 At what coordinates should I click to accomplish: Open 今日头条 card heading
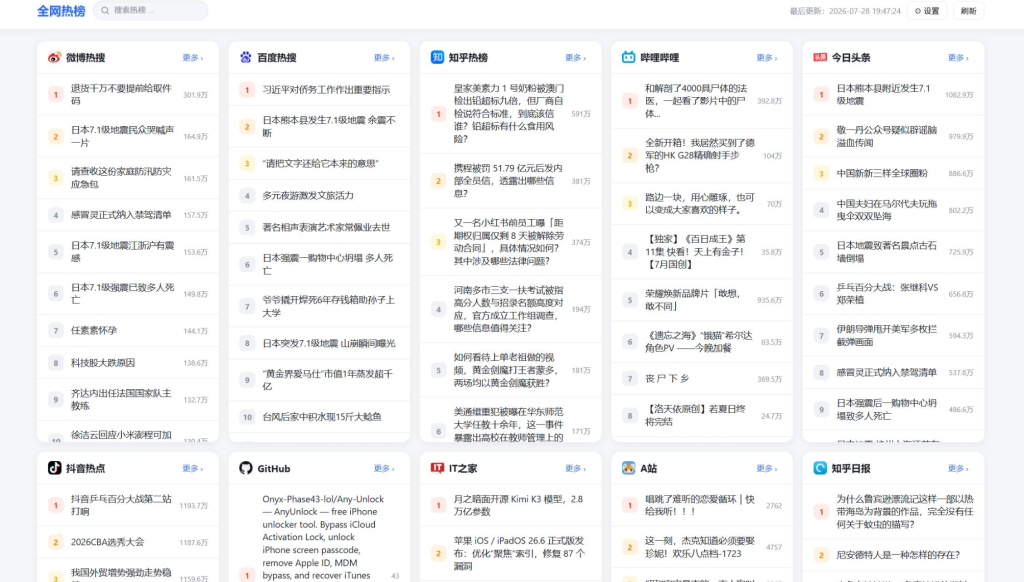[851, 57]
